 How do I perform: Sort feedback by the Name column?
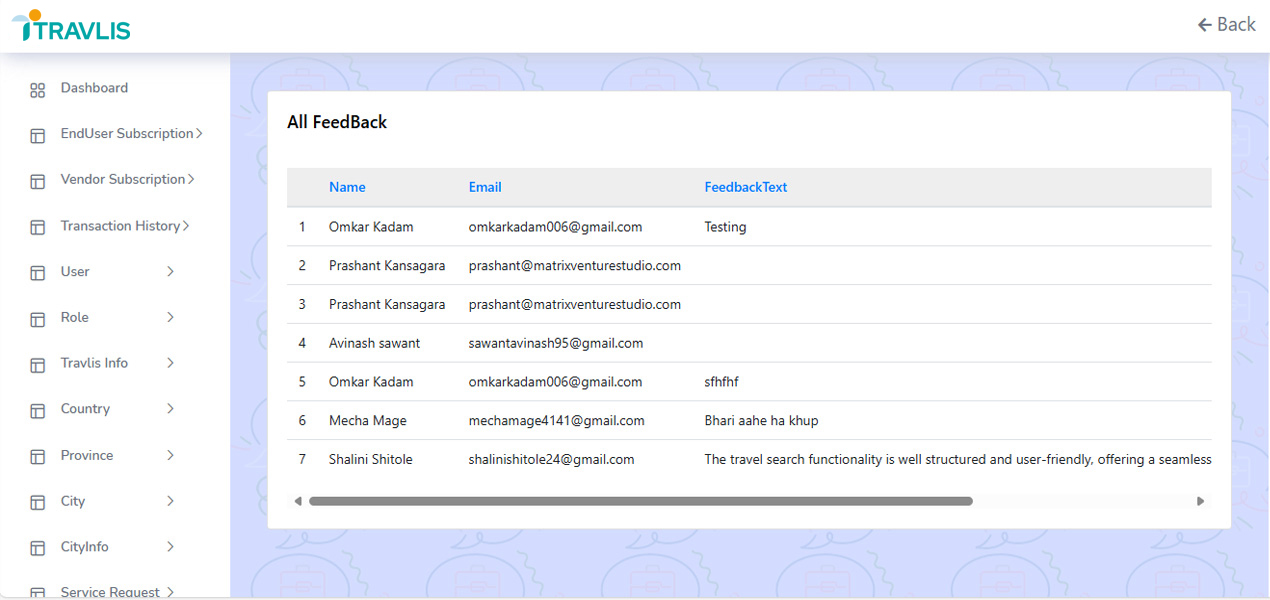347,187
